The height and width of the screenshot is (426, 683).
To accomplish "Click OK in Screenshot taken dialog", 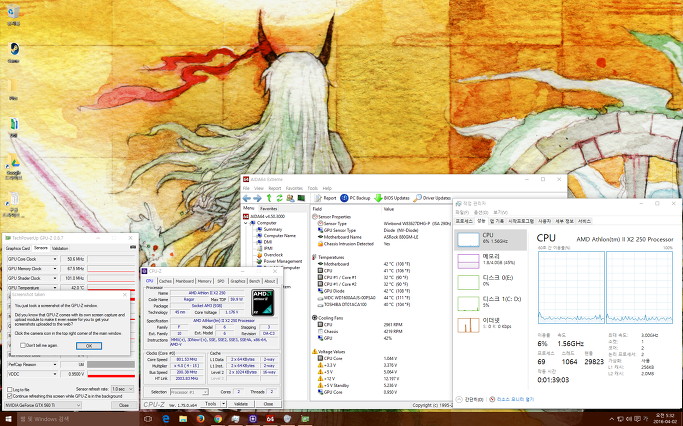I will 89,345.
